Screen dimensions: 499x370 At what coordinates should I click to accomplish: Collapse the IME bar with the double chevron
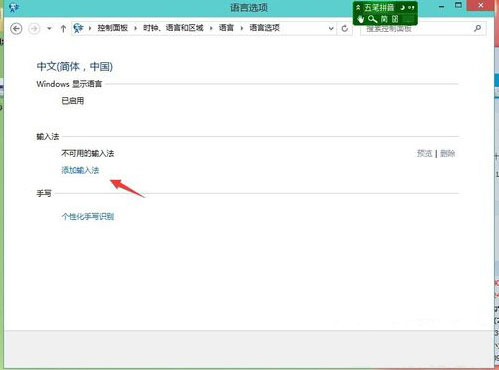click(x=358, y=7)
